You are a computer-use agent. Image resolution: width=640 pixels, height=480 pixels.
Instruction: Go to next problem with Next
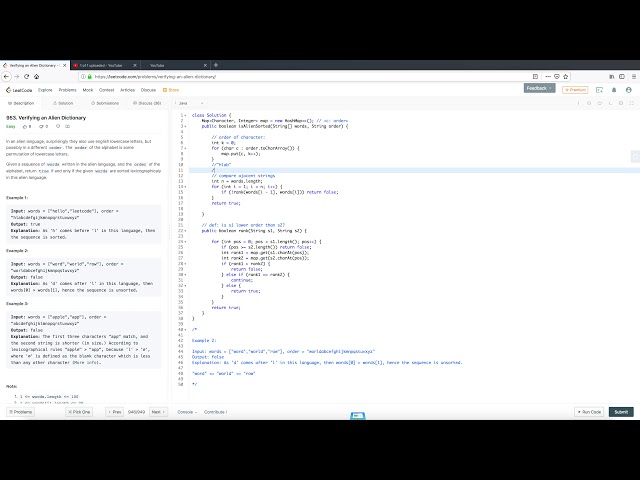click(x=158, y=412)
